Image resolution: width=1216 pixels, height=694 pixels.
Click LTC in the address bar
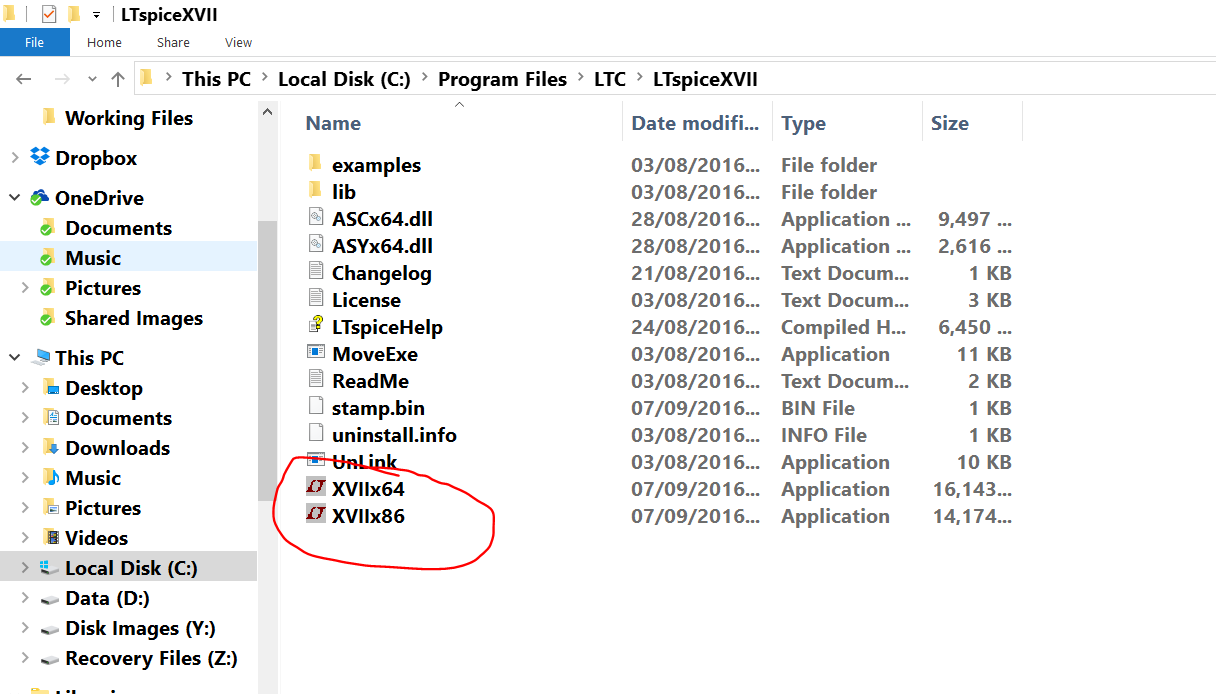tap(610, 79)
